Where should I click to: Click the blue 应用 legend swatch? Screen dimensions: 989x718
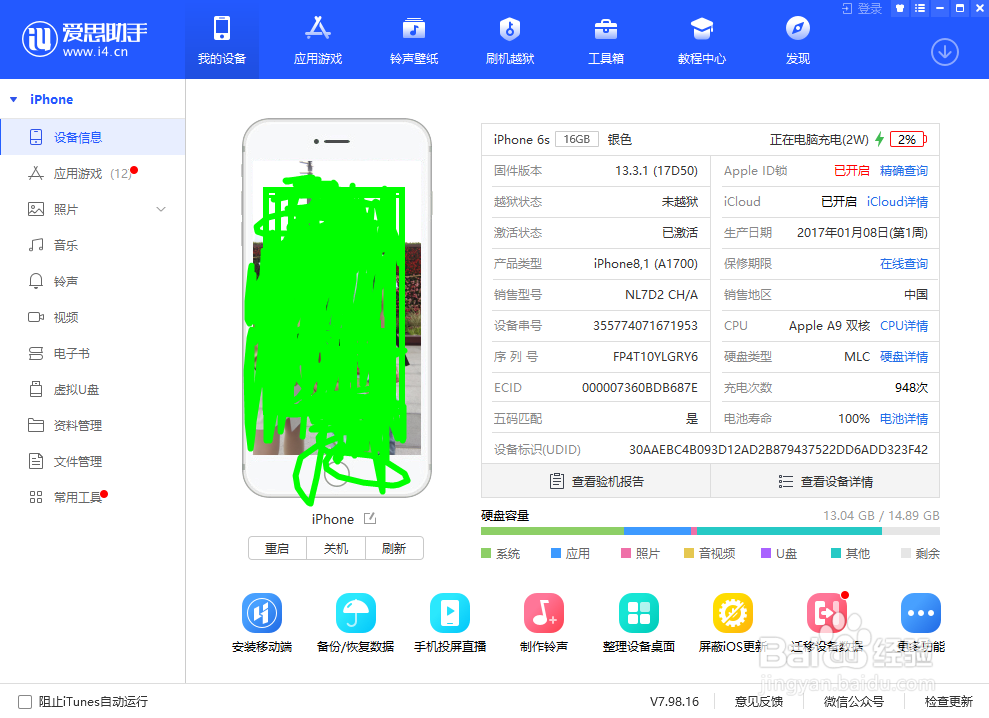point(556,553)
